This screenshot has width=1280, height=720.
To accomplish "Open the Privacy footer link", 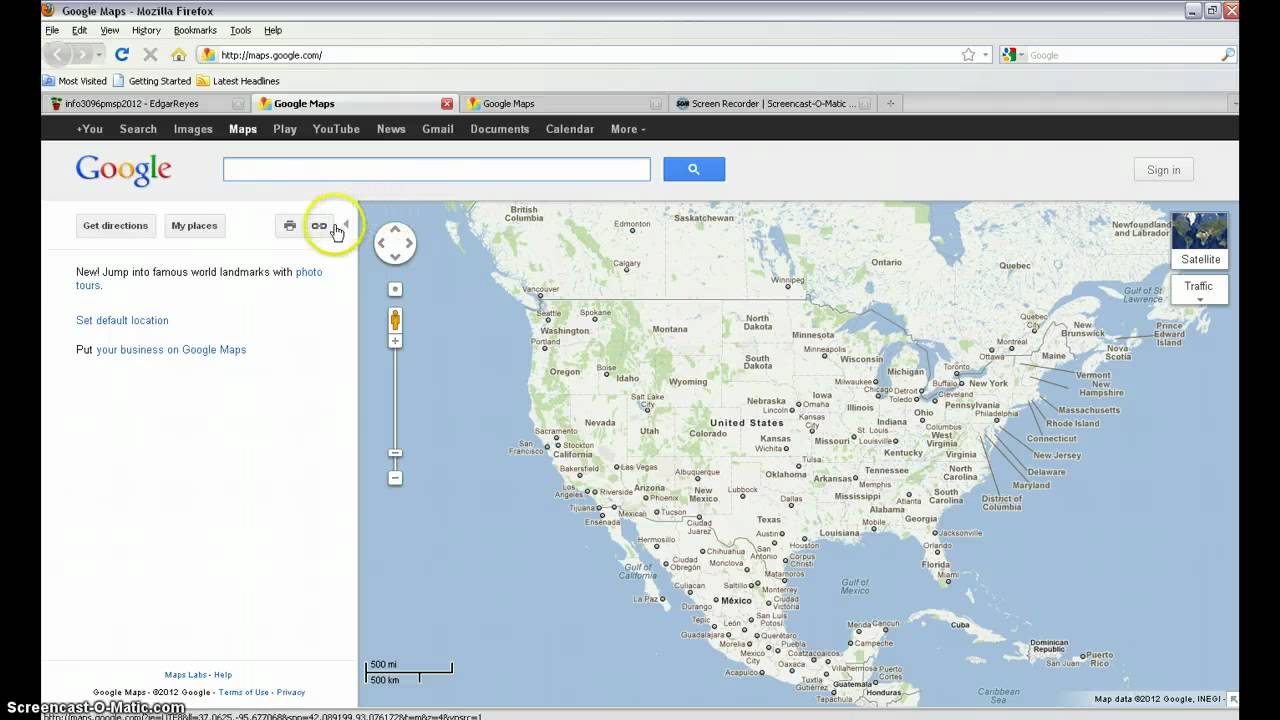I will 291,692.
